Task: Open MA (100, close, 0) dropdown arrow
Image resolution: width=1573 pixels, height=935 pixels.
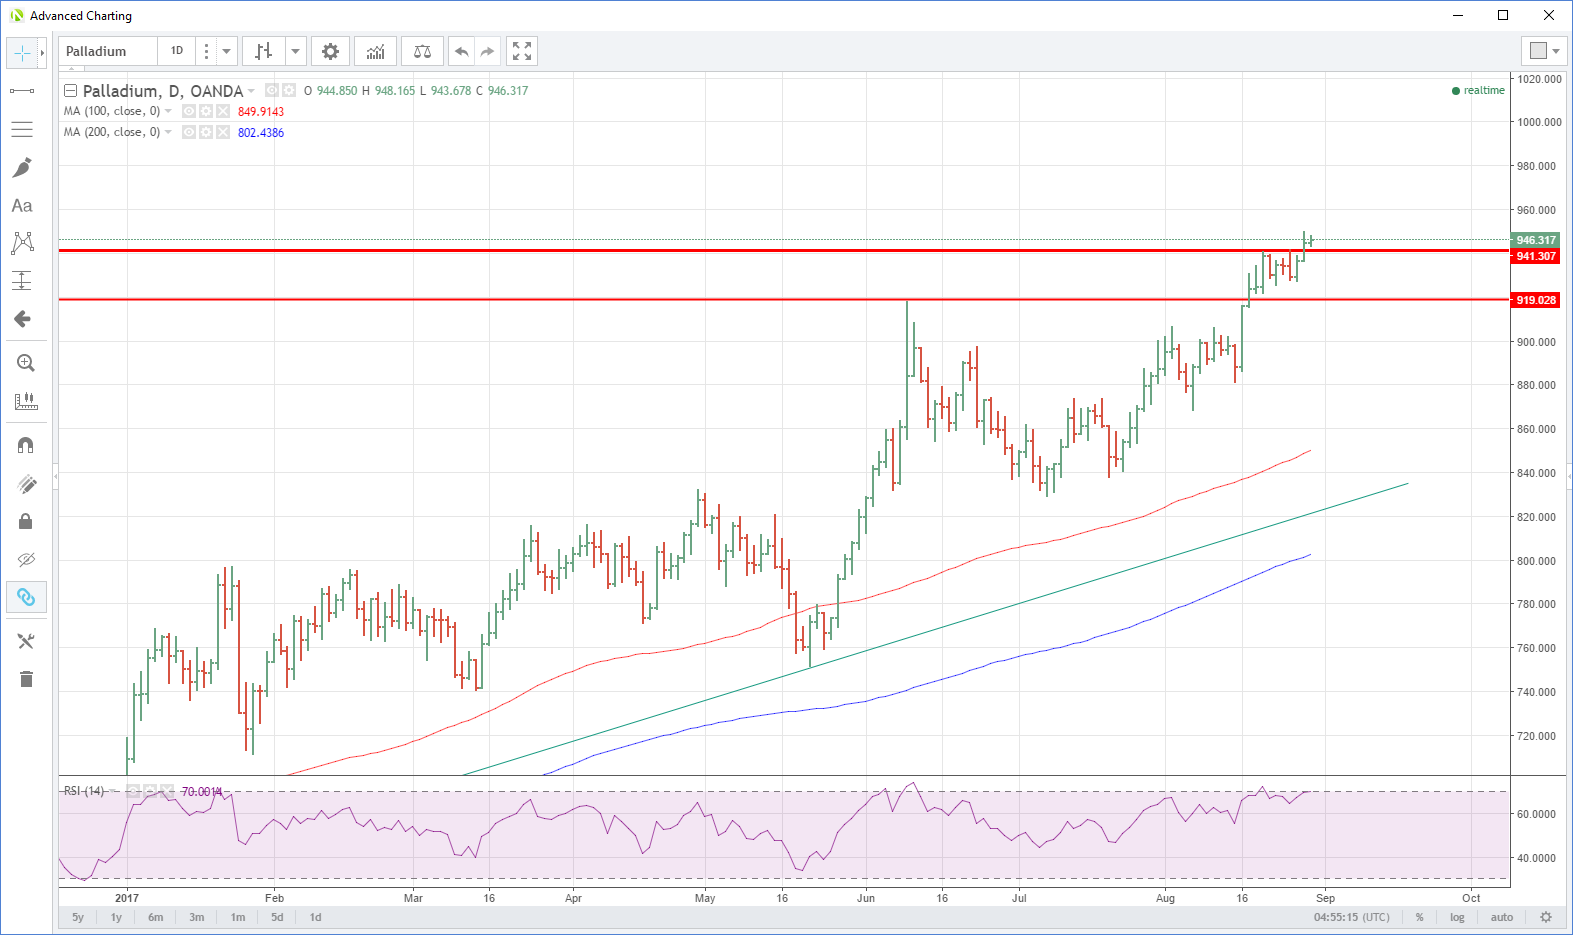Action: (x=168, y=111)
